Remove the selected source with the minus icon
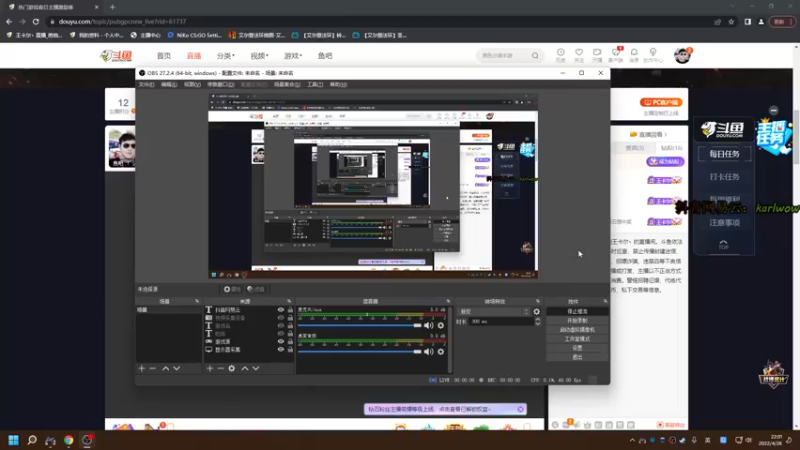 pos(220,368)
